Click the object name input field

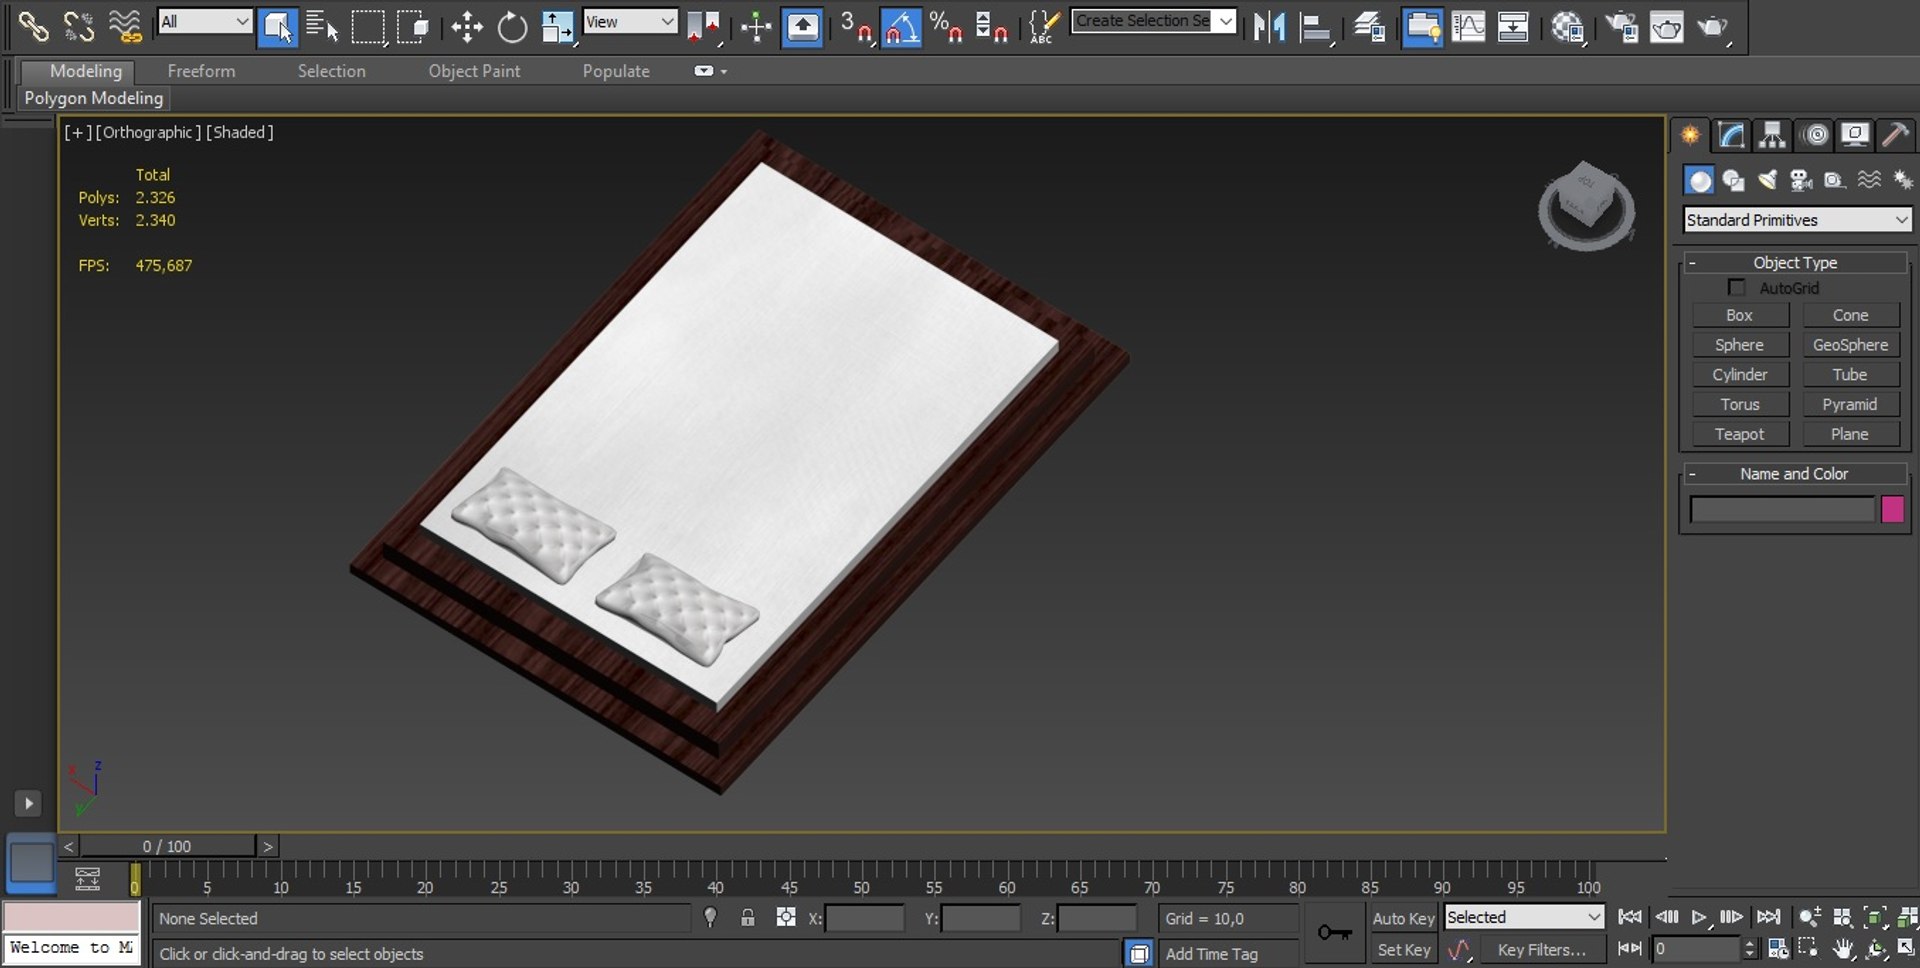click(1782, 509)
